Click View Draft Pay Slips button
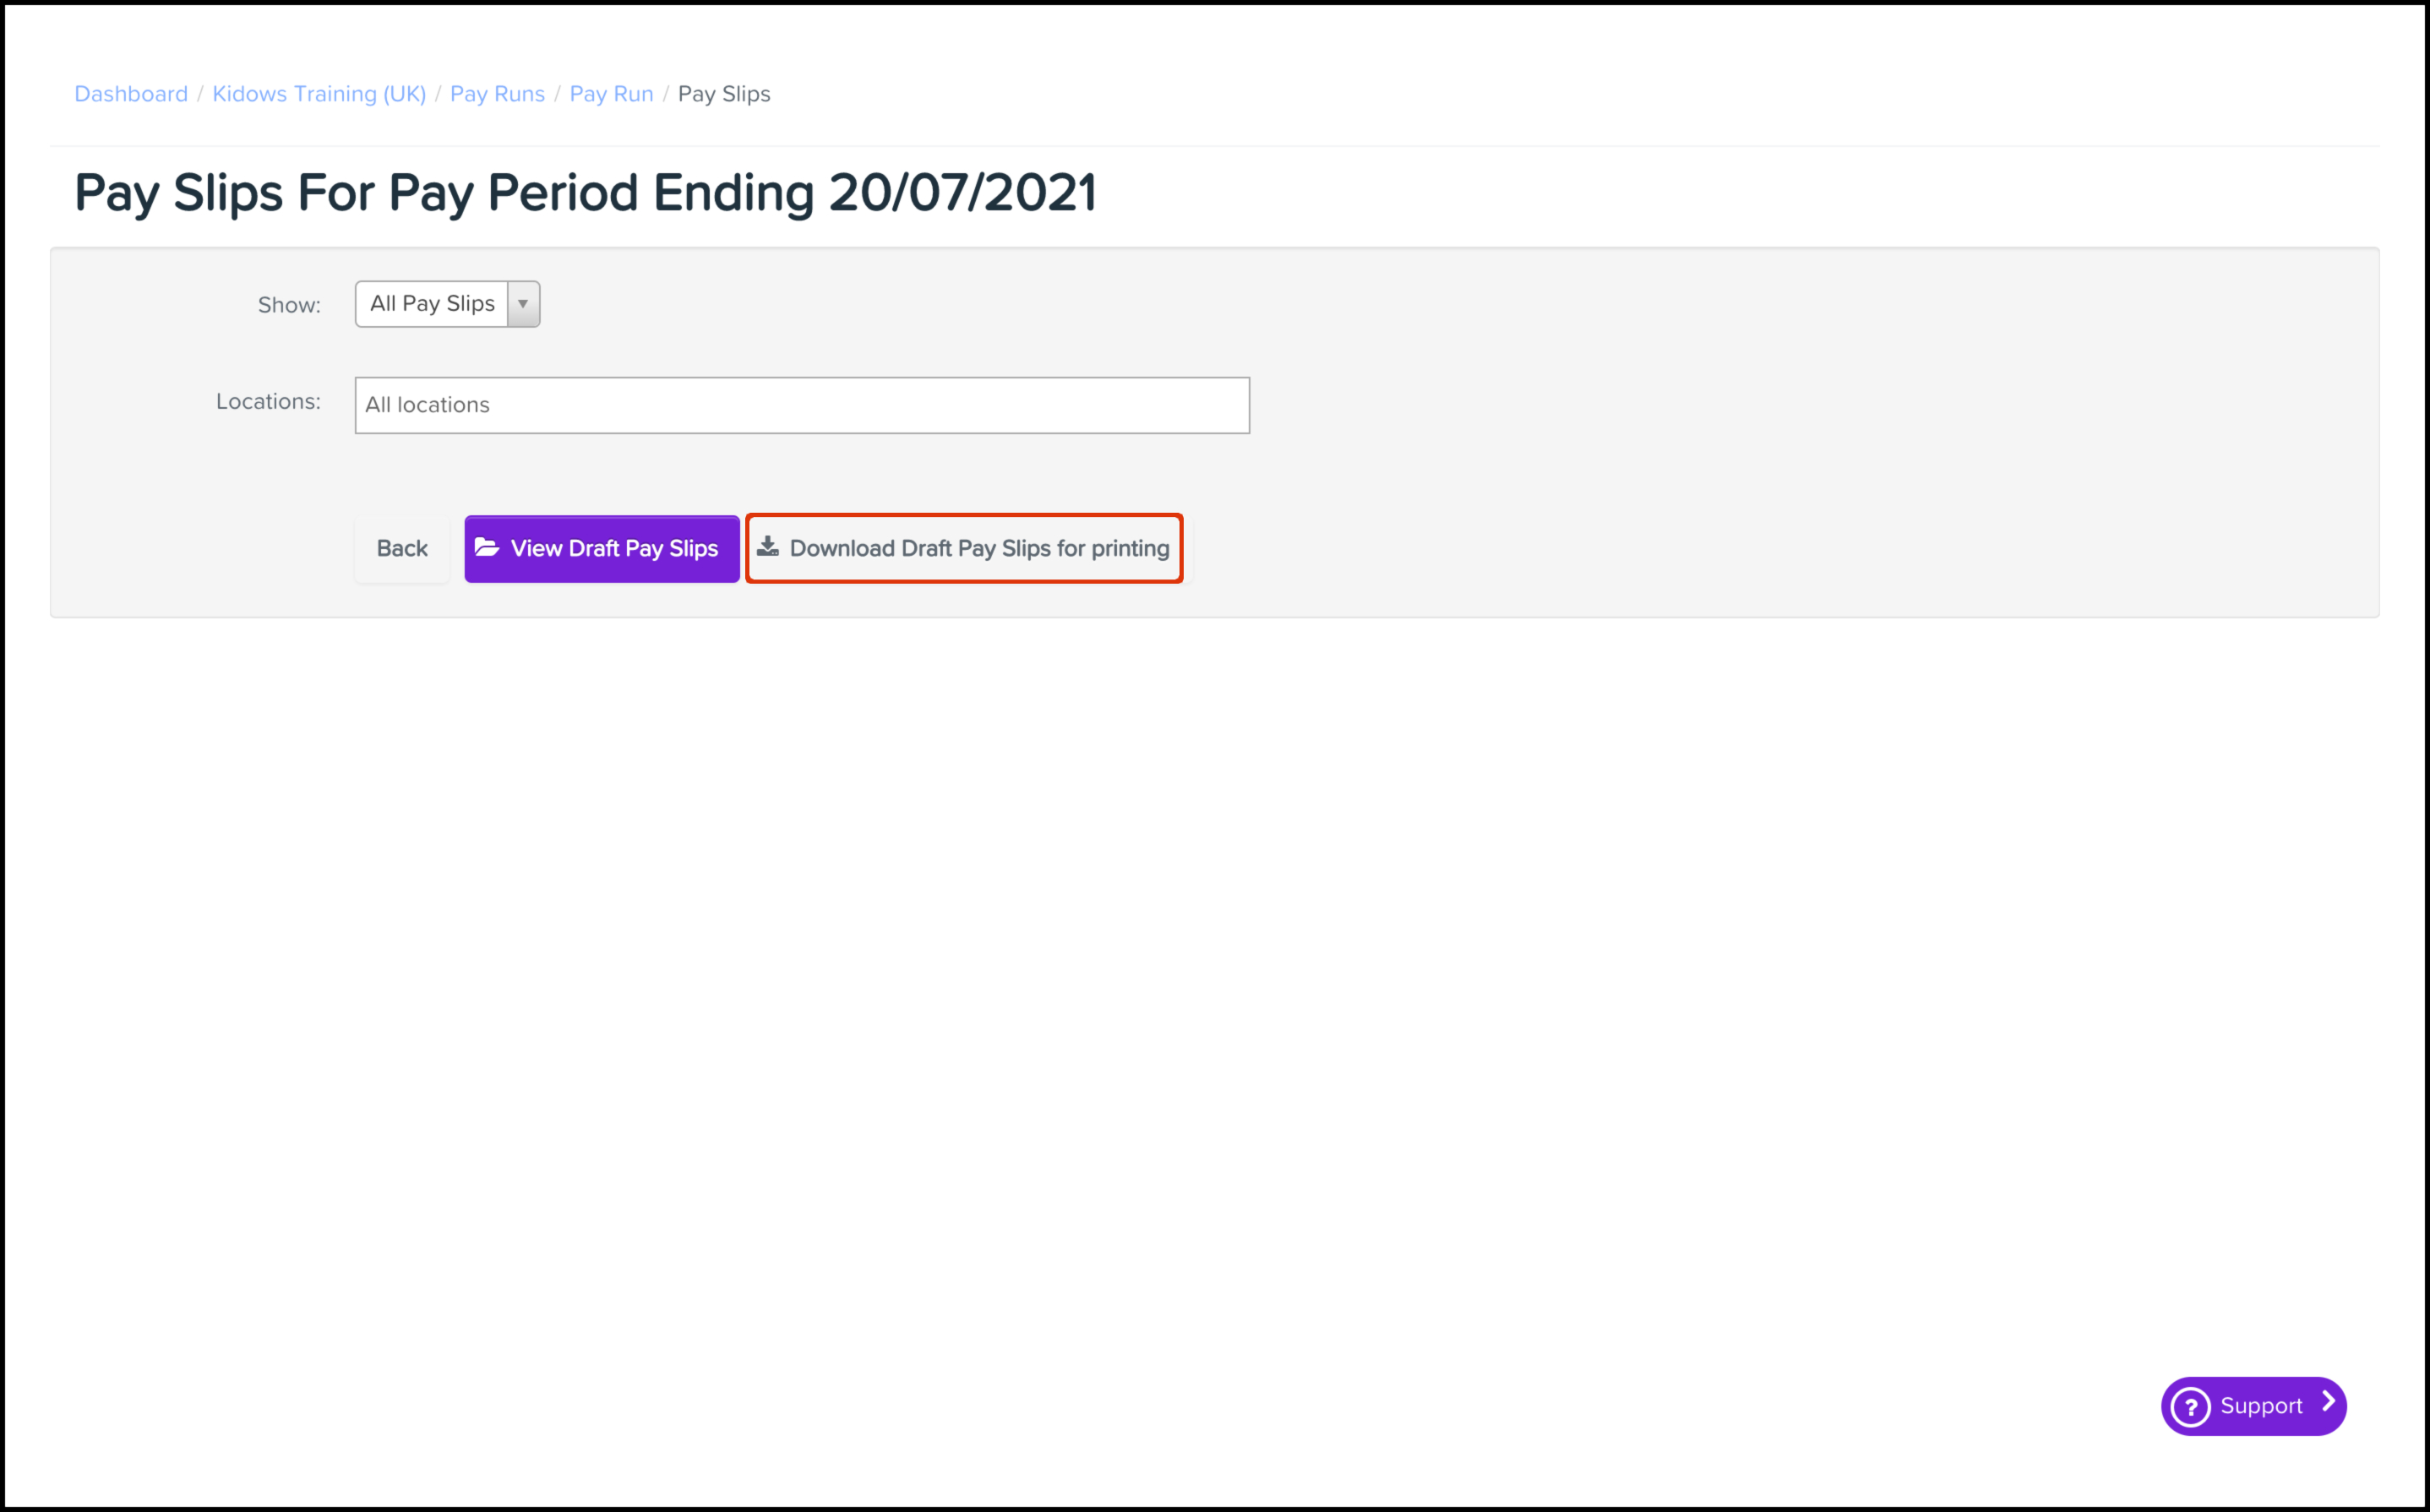This screenshot has width=2430, height=1512. point(602,549)
